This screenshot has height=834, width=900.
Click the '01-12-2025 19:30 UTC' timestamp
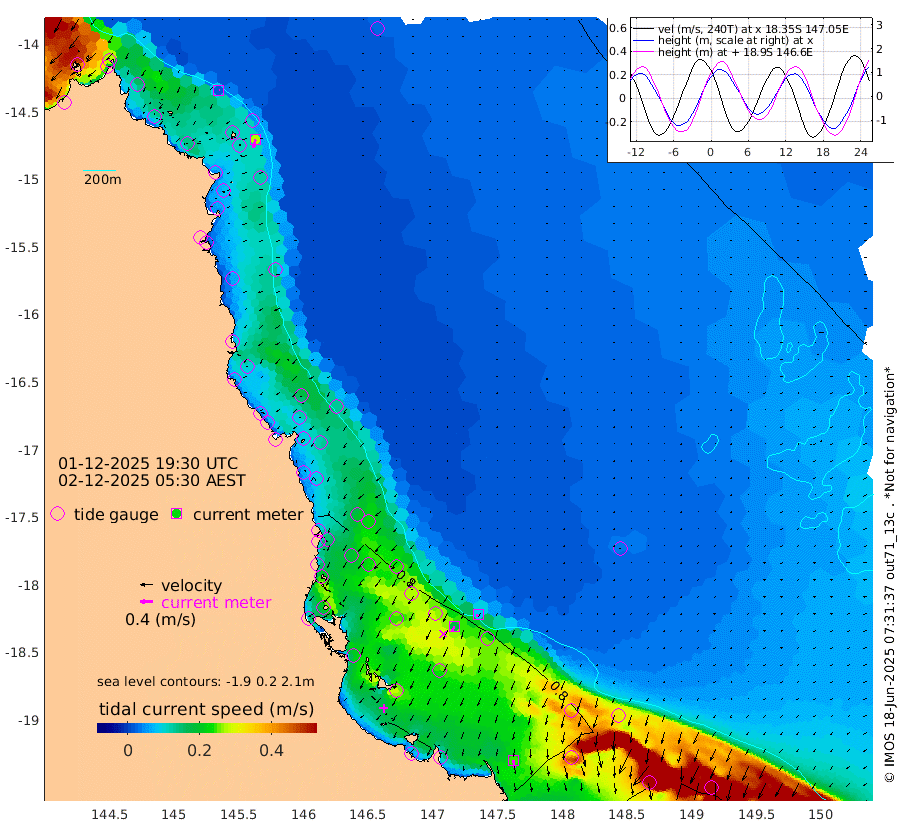[148, 463]
